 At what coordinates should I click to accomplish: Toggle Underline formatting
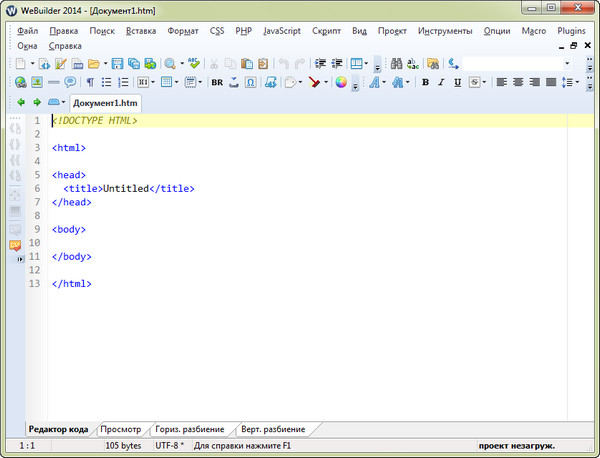[457, 82]
